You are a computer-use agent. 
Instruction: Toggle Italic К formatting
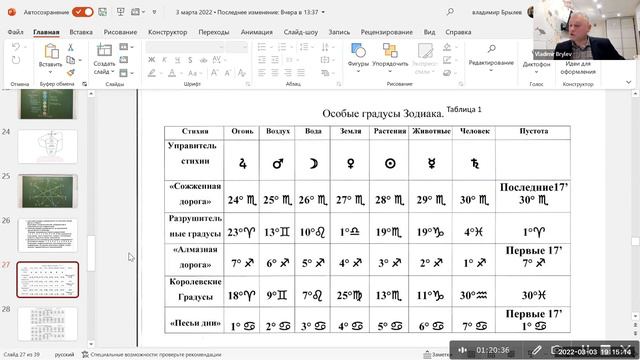click(164, 60)
